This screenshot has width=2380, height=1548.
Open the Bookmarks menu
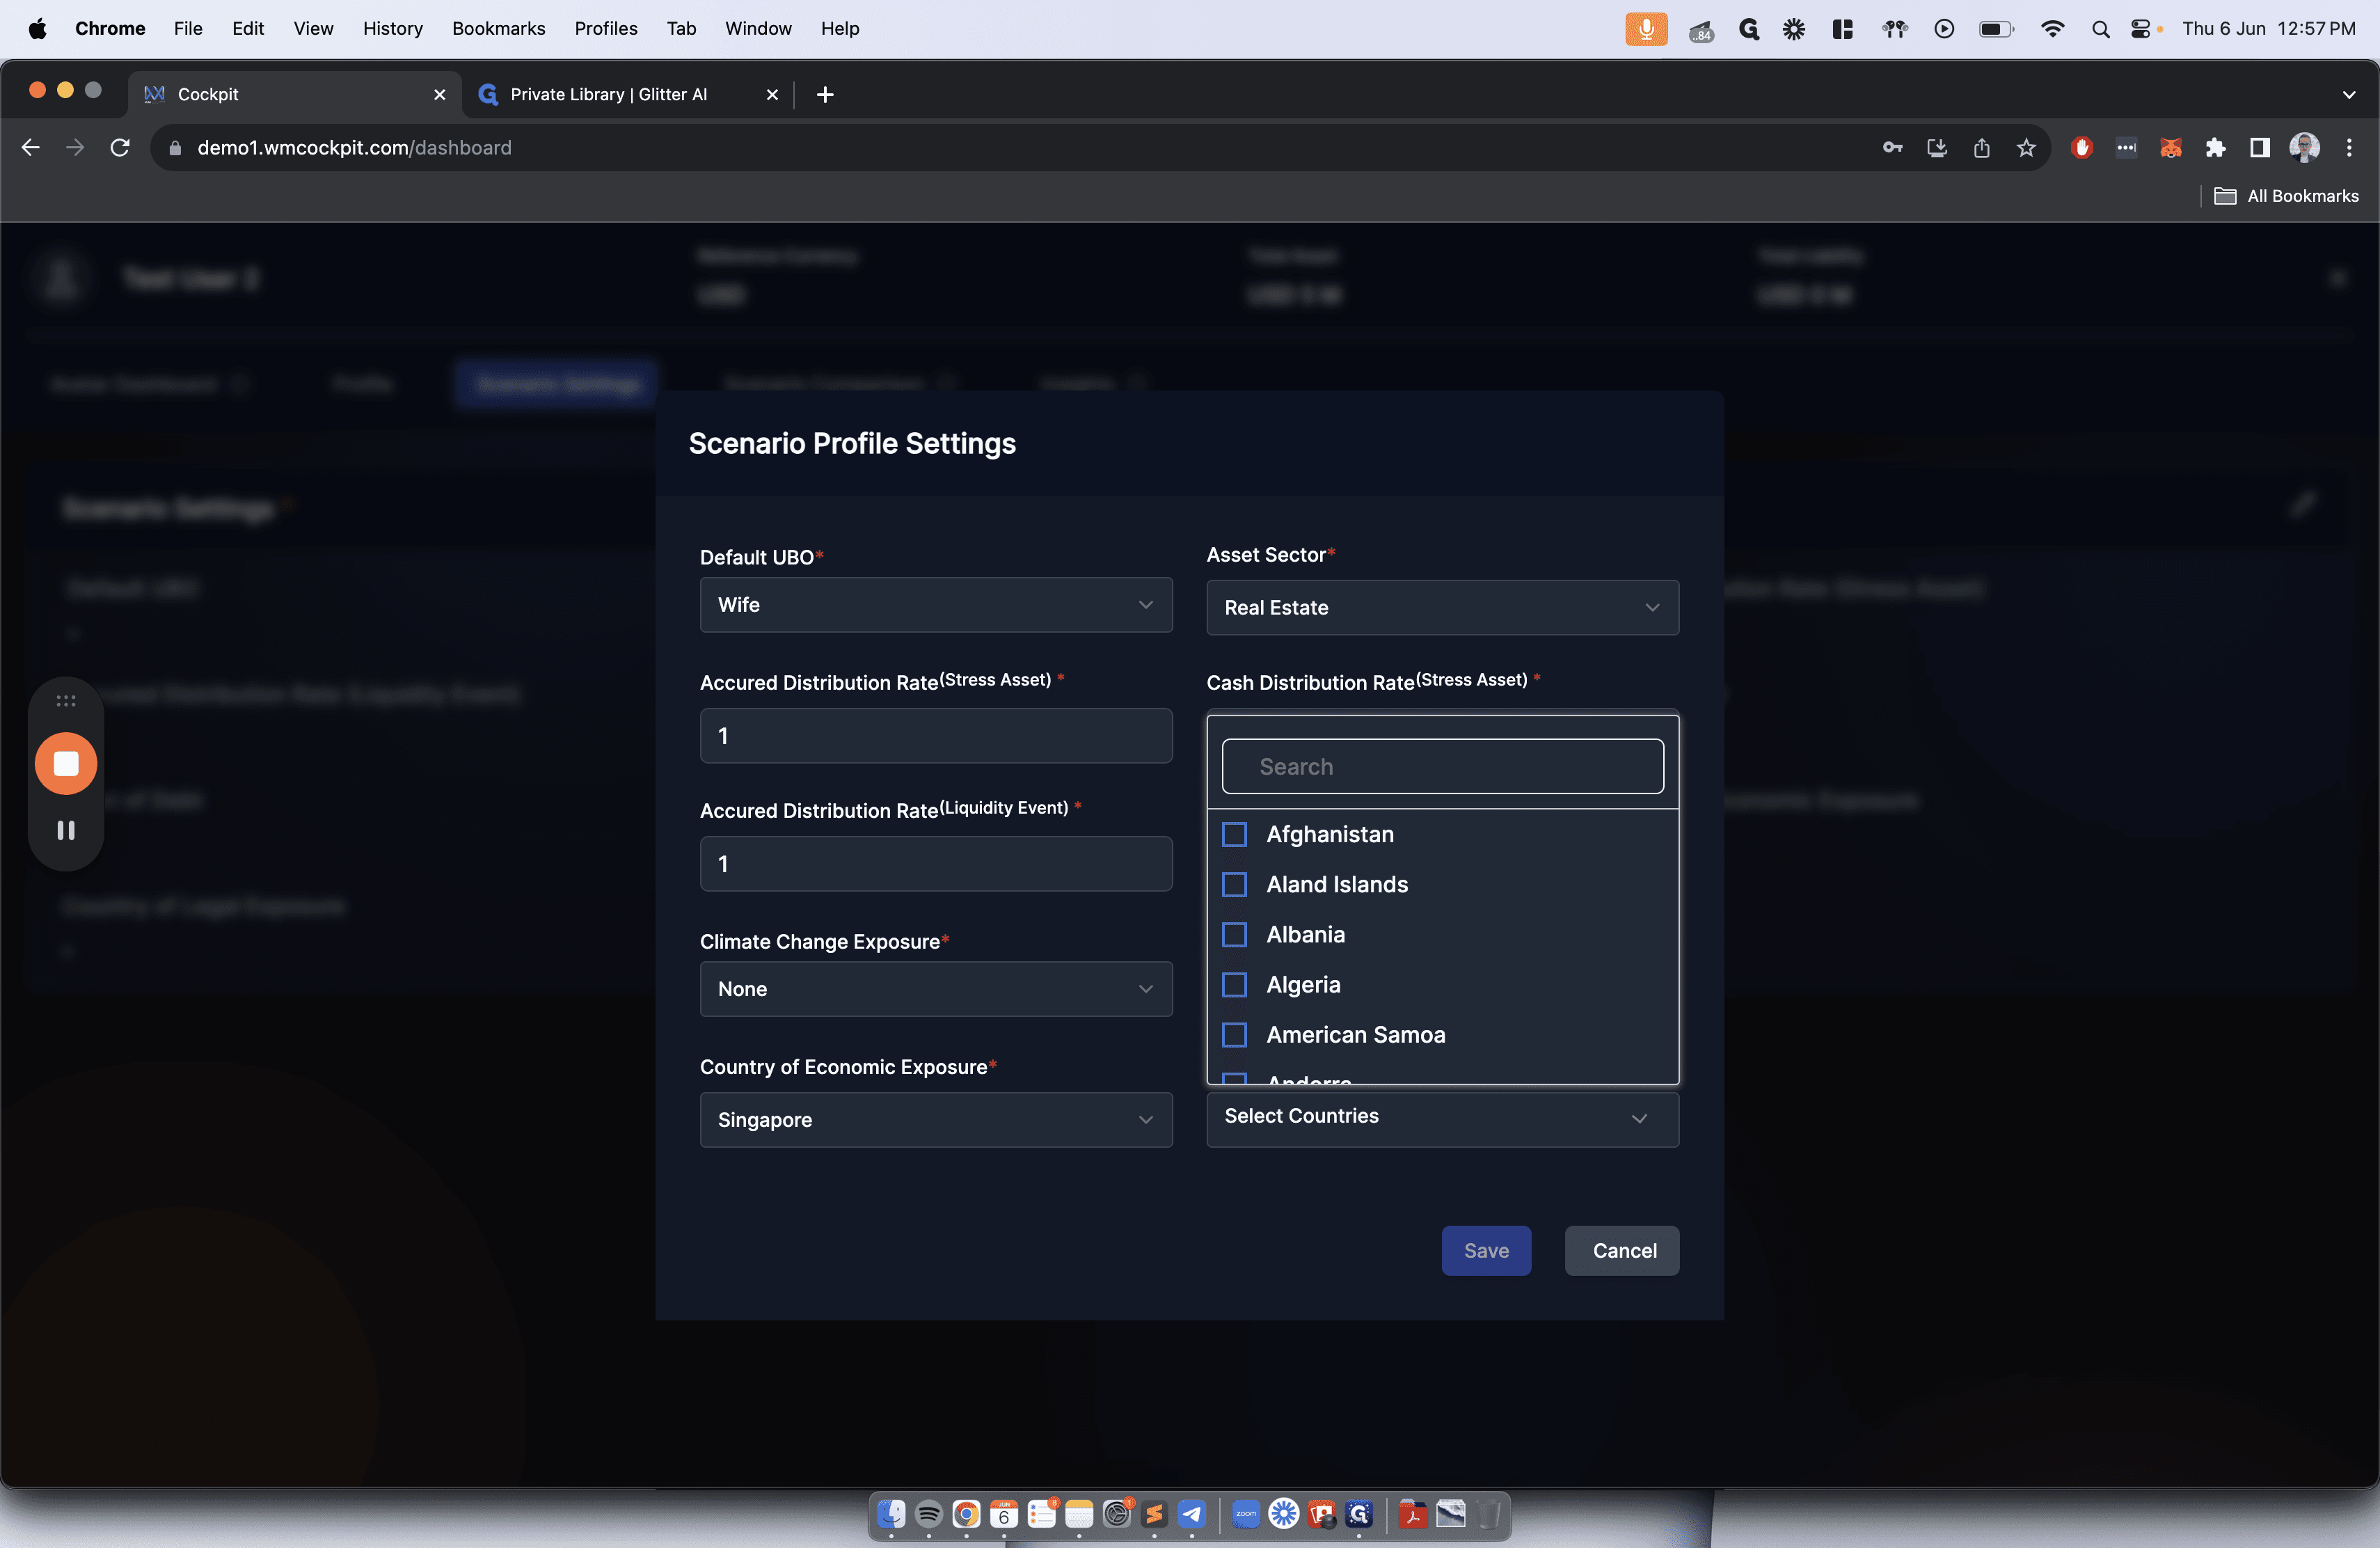(498, 29)
